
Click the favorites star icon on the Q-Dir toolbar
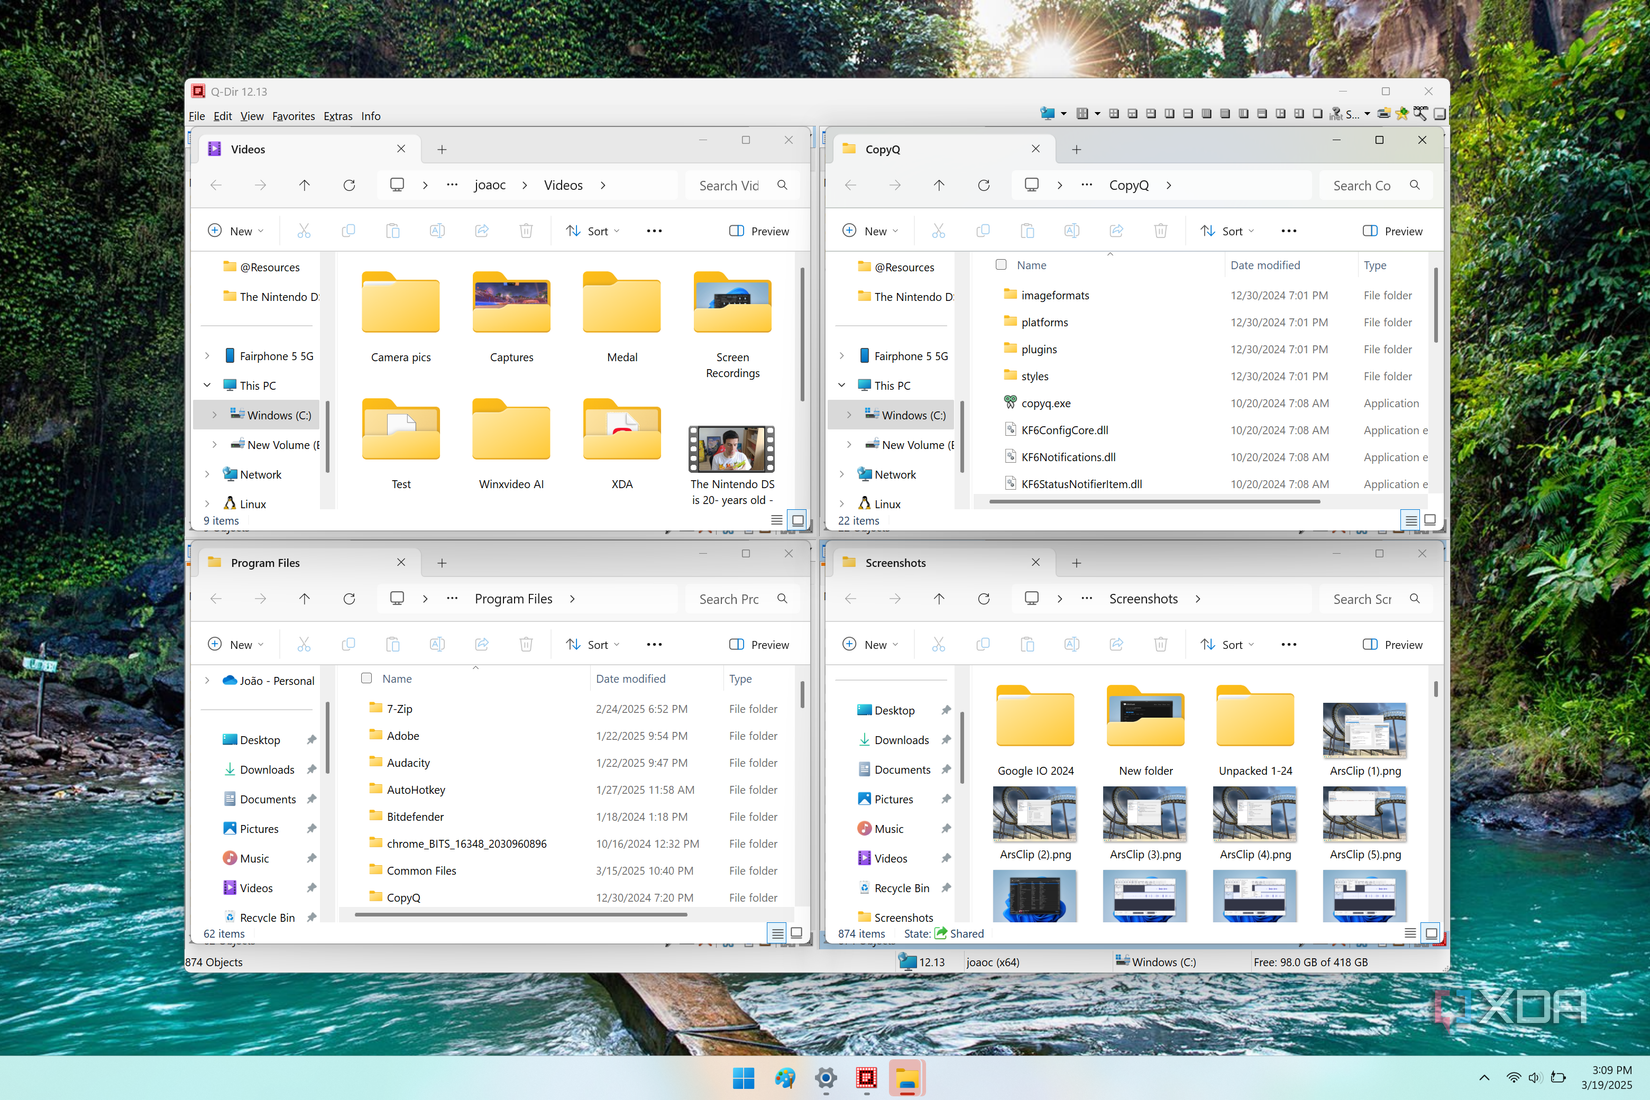(x=1403, y=113)
